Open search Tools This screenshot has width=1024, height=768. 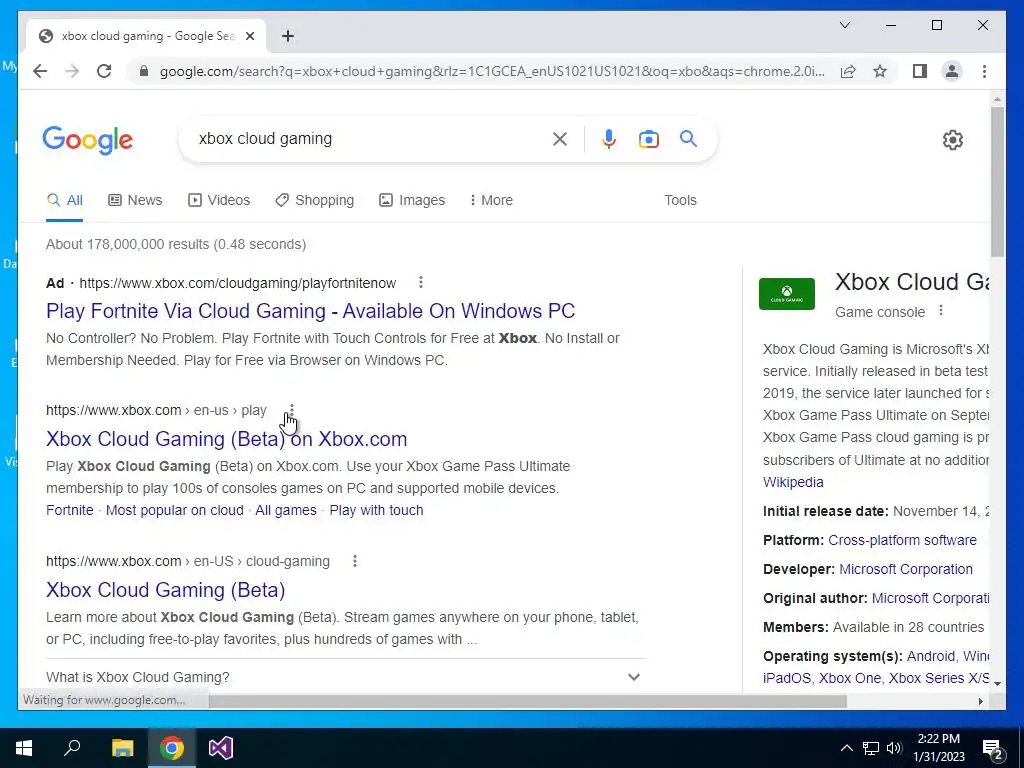coord(680,200)
